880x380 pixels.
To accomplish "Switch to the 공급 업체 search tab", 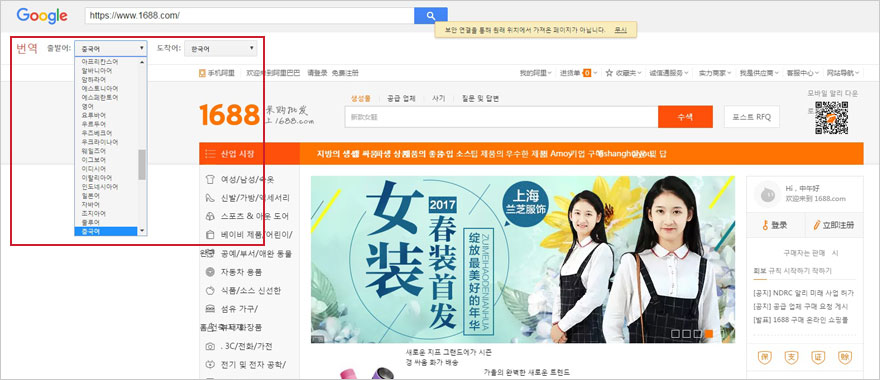I will coord(401,98).
